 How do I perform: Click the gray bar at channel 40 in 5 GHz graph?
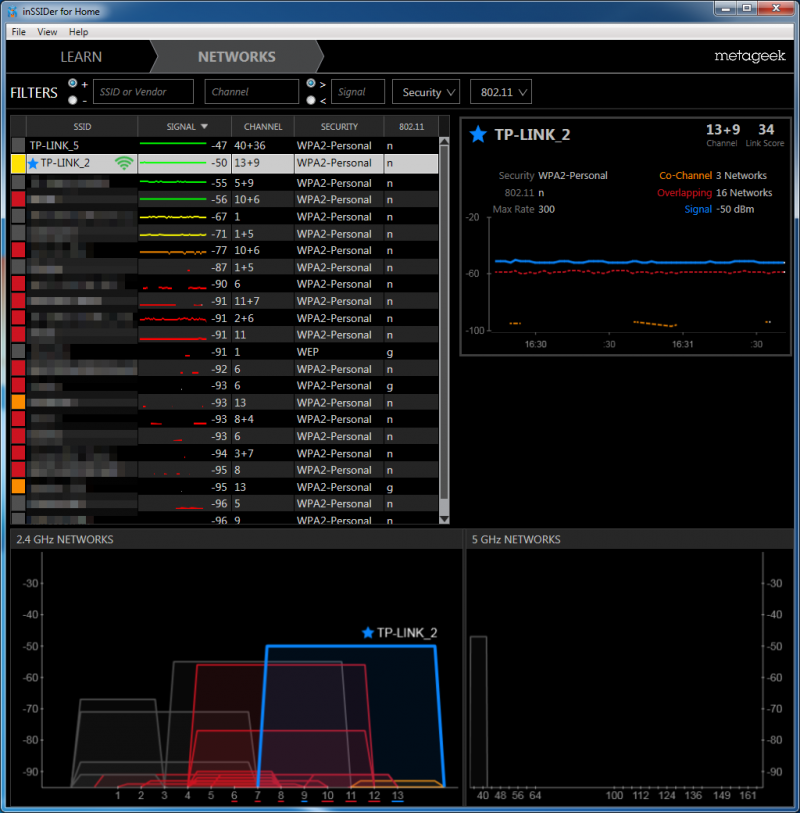[x=479, y=711]
